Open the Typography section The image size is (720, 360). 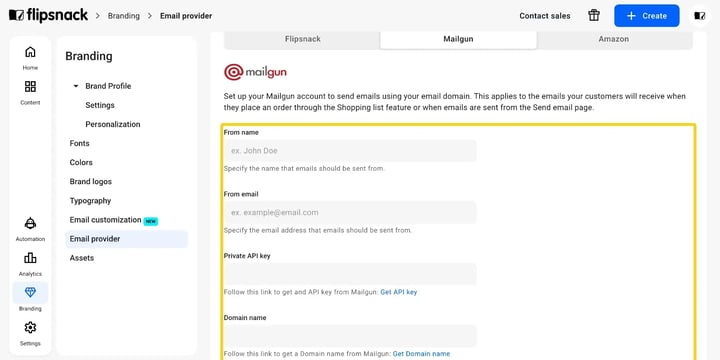[90, 201]
